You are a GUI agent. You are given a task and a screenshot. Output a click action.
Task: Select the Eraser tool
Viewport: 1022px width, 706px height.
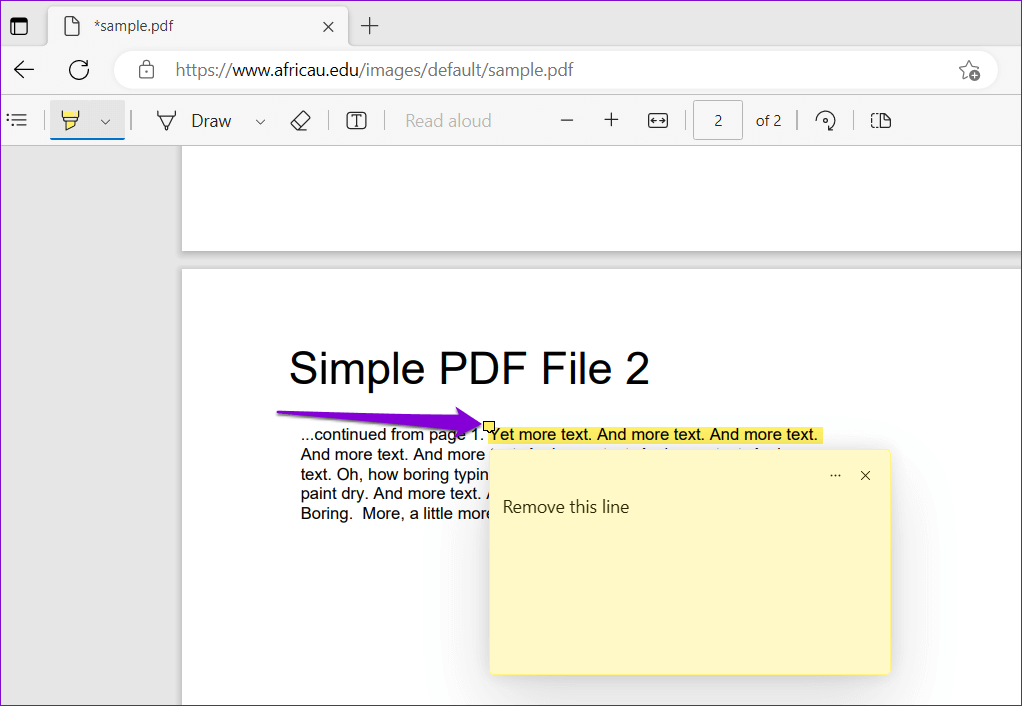(301, 121)
